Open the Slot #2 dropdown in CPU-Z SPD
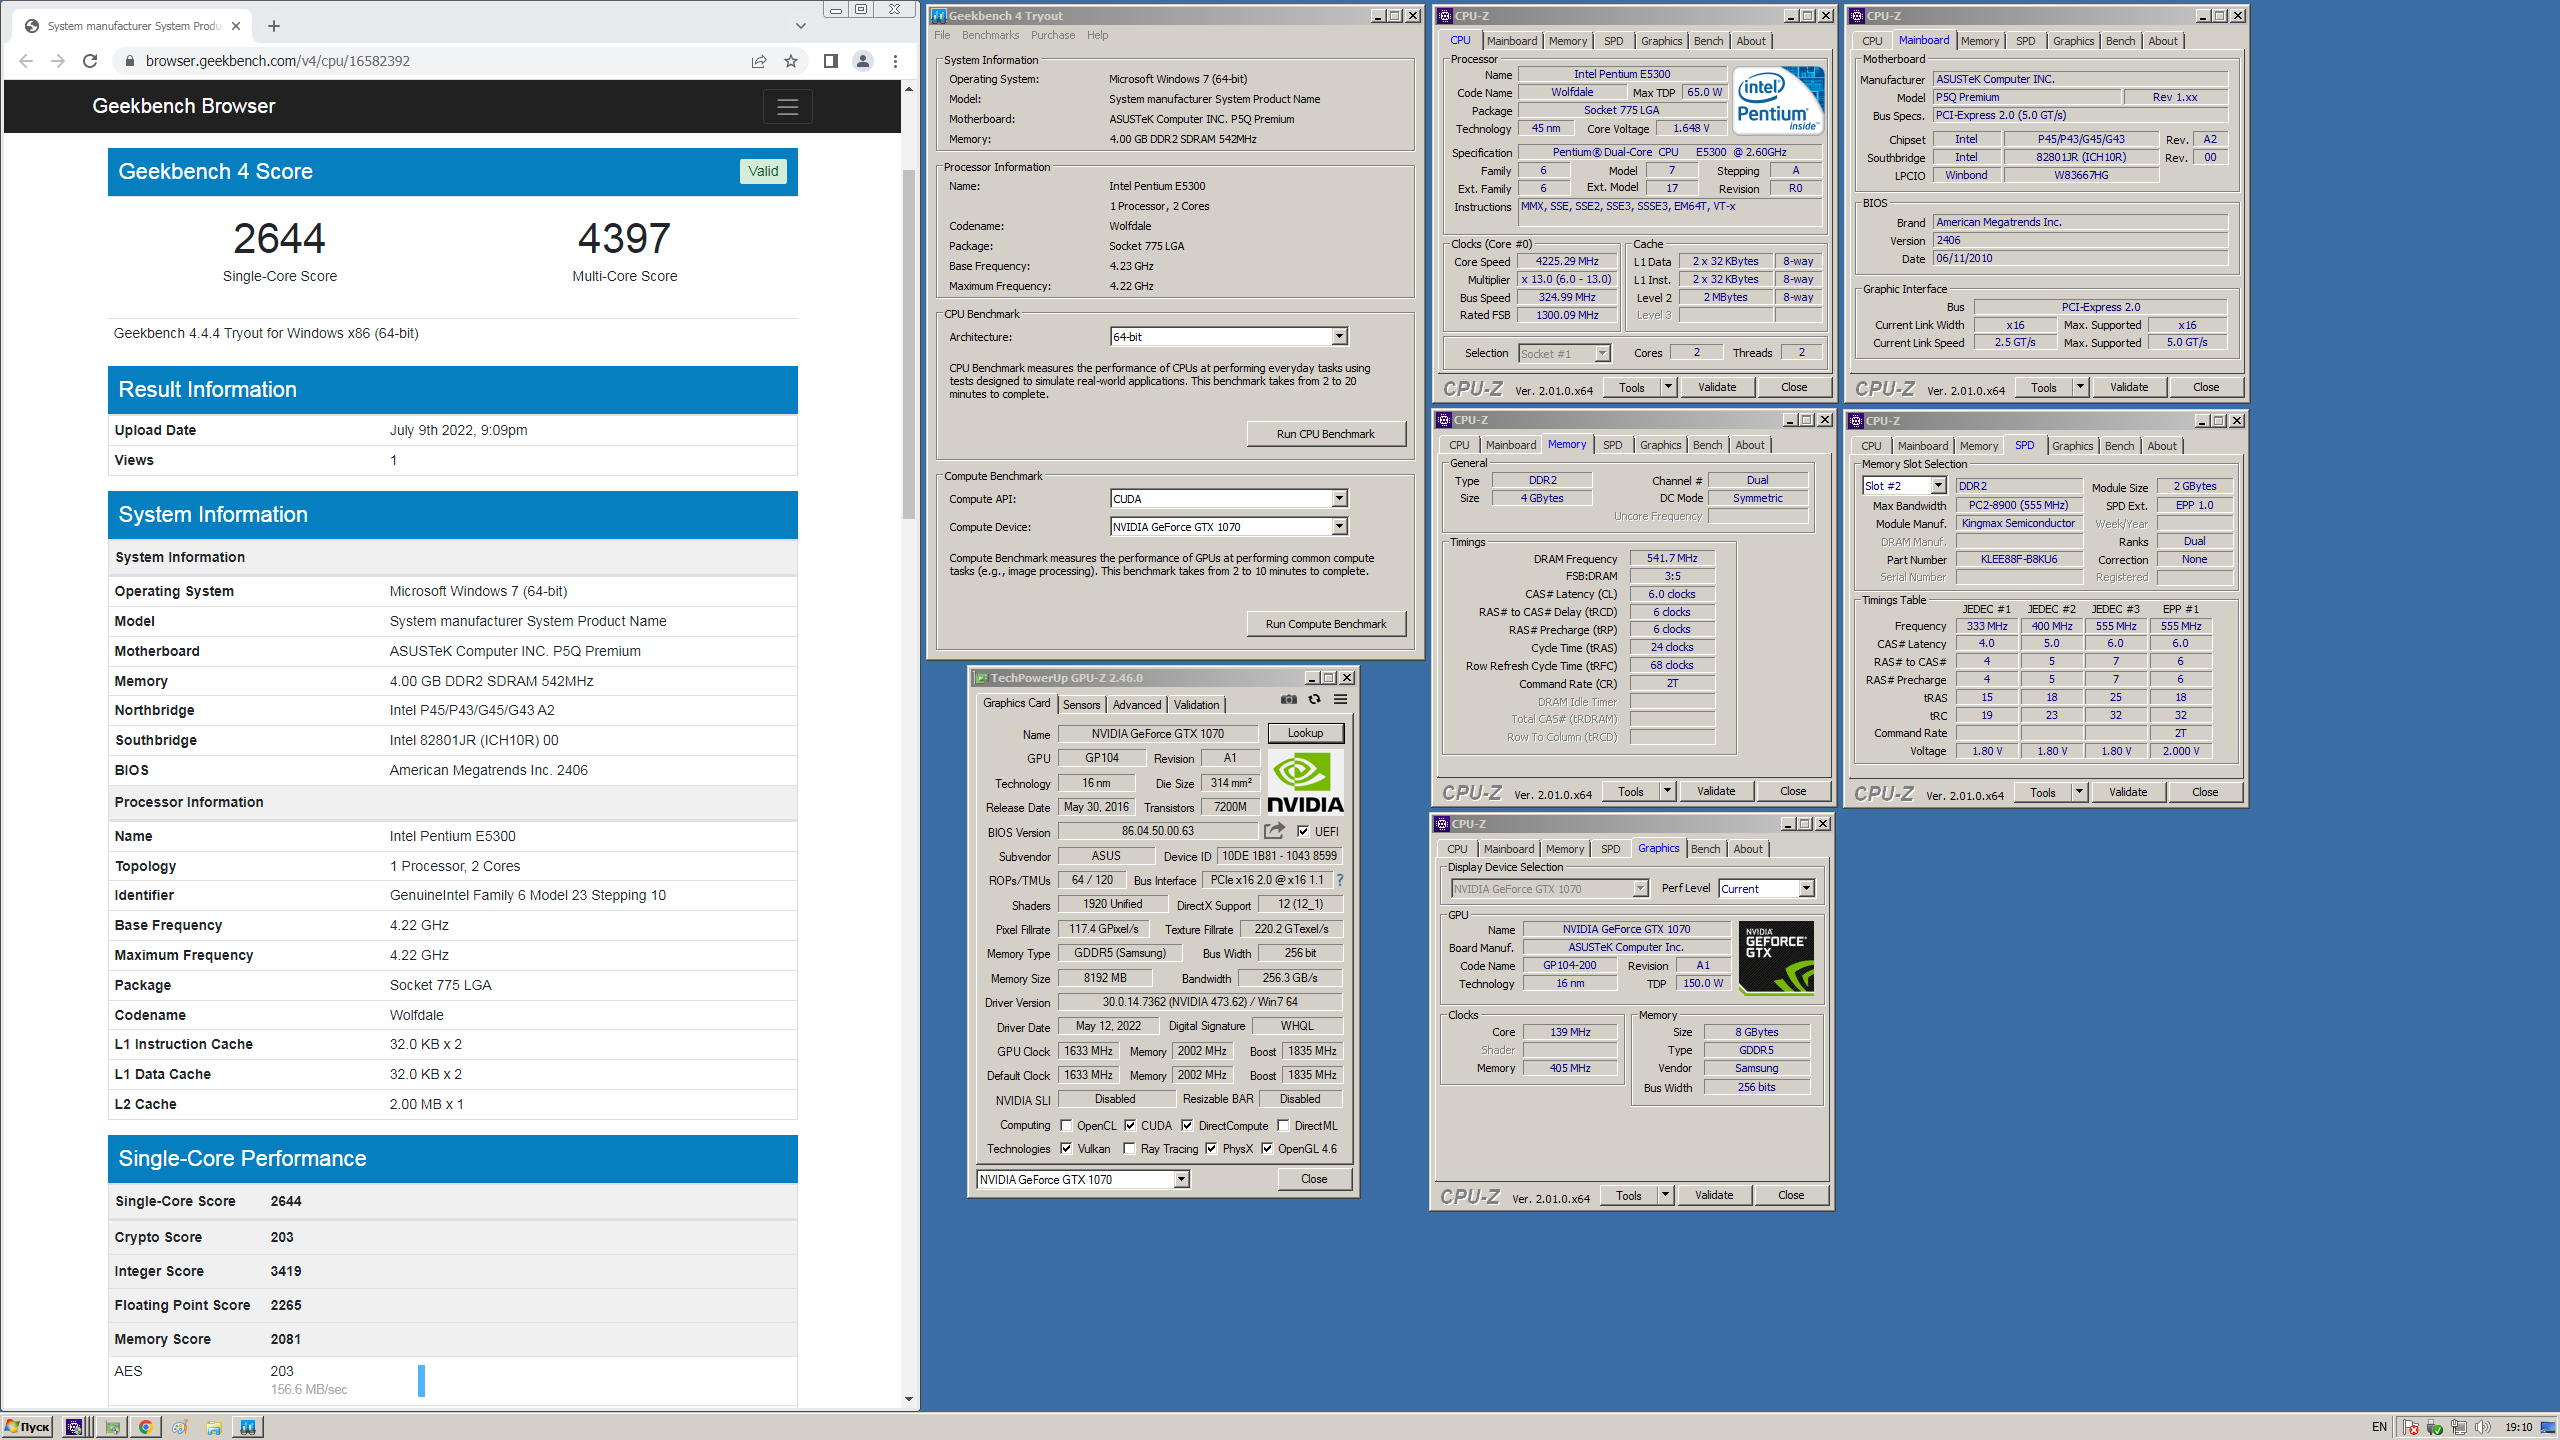 pos(1904,486)
